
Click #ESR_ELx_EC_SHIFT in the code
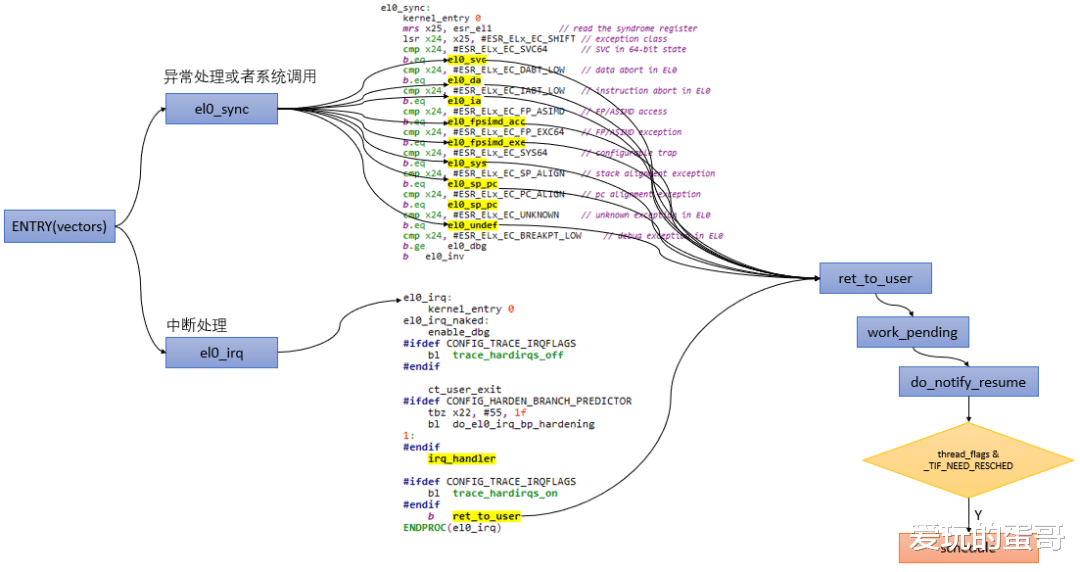(528, 39)
